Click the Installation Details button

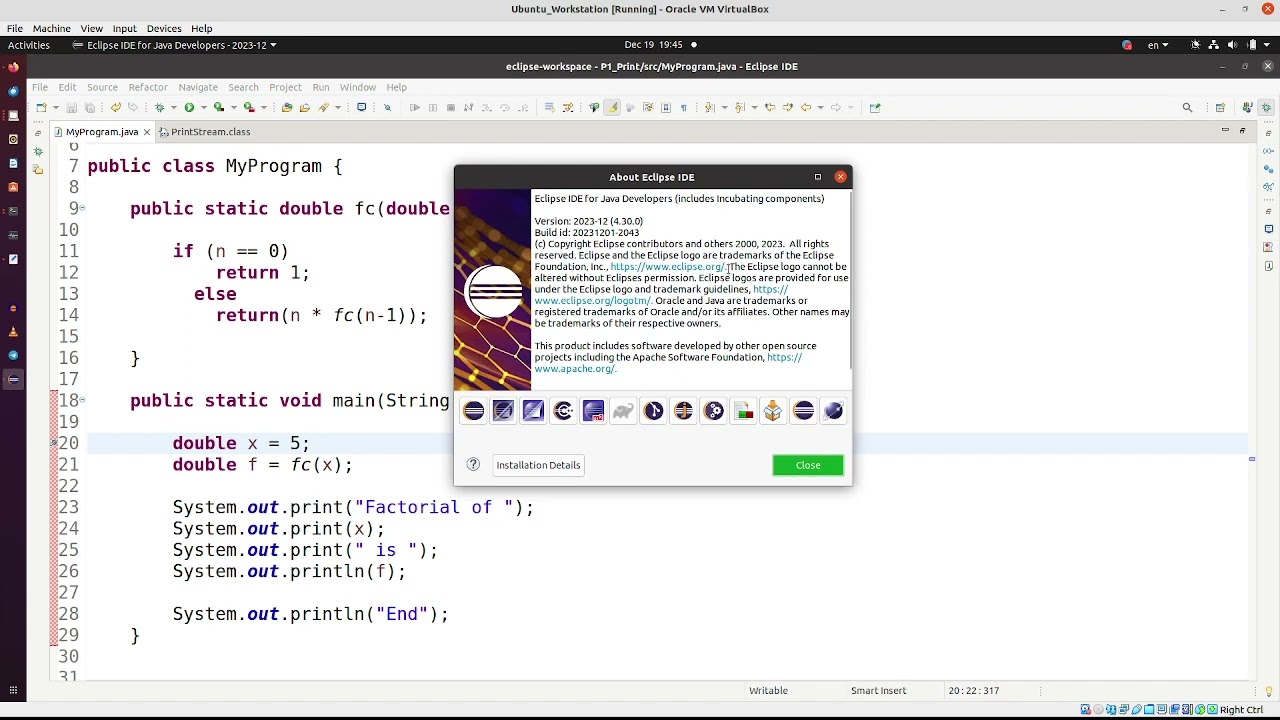538,465
